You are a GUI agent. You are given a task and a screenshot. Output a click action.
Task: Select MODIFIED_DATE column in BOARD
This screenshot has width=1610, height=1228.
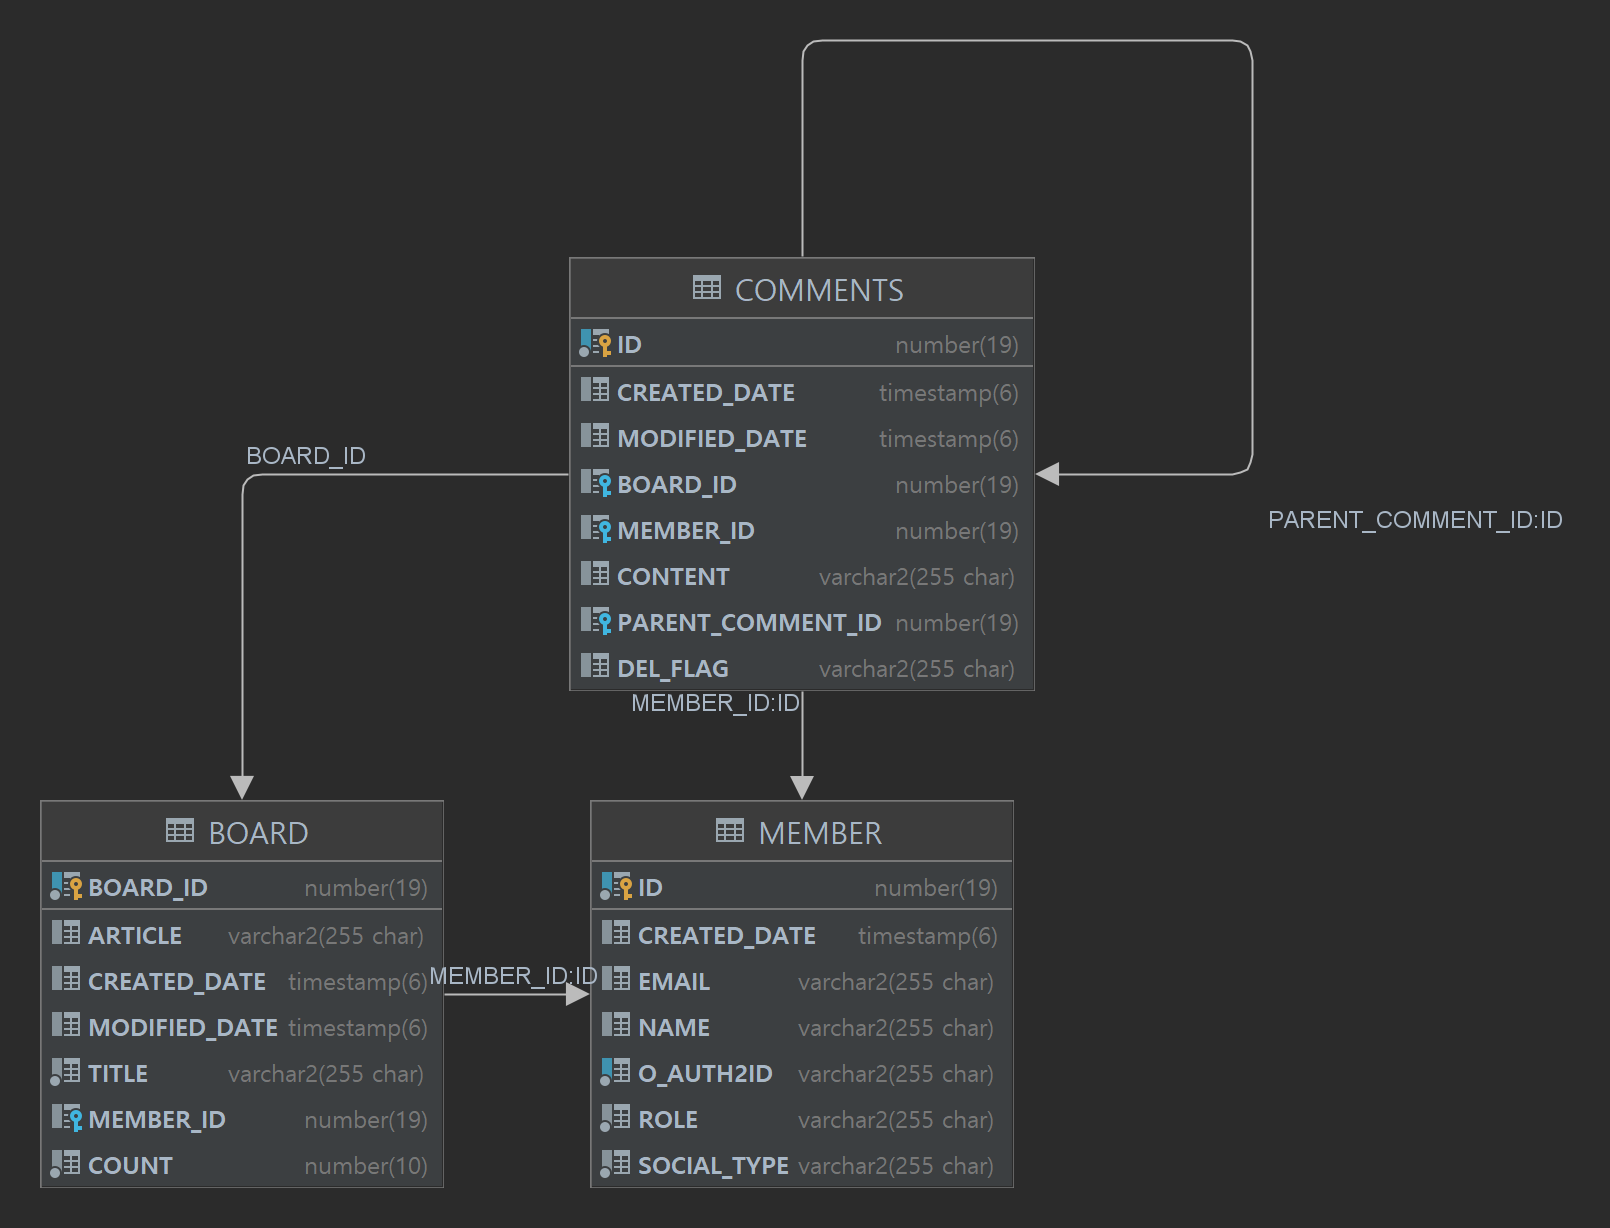coord(242,1027)
